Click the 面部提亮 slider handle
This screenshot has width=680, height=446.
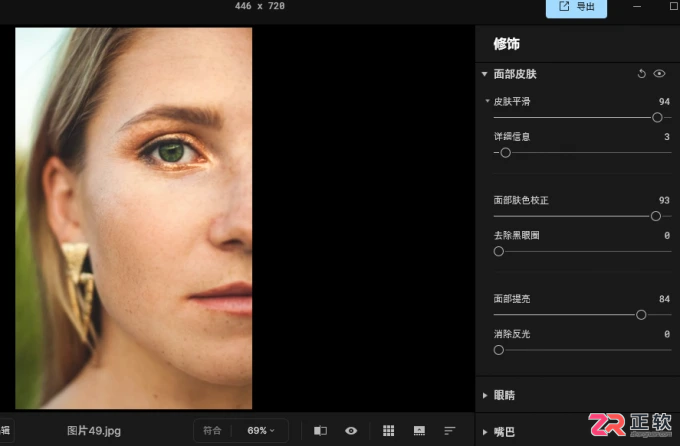click(x=641, y=315)
